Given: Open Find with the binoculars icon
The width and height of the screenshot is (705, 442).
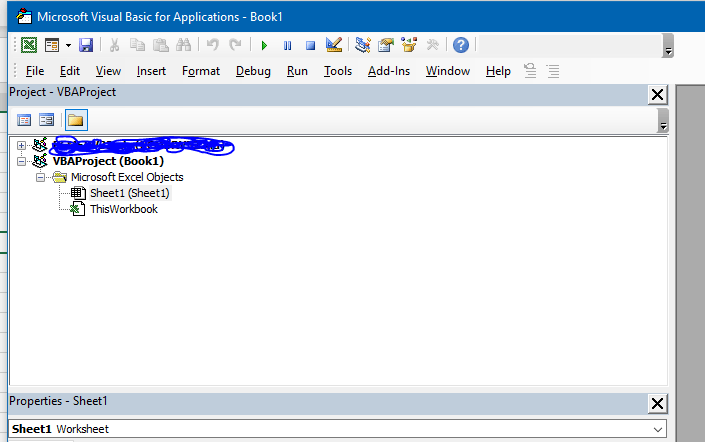Looking at the screenshot, I should click(x=183, y=45).
